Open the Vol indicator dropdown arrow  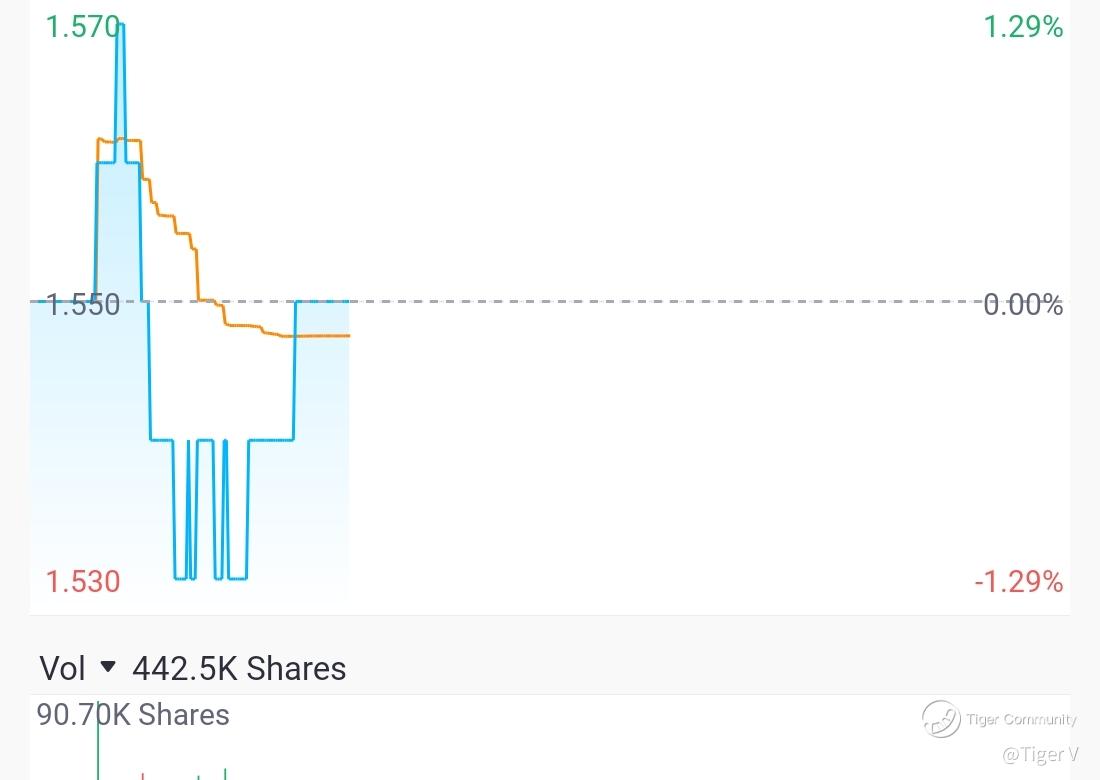108,666
